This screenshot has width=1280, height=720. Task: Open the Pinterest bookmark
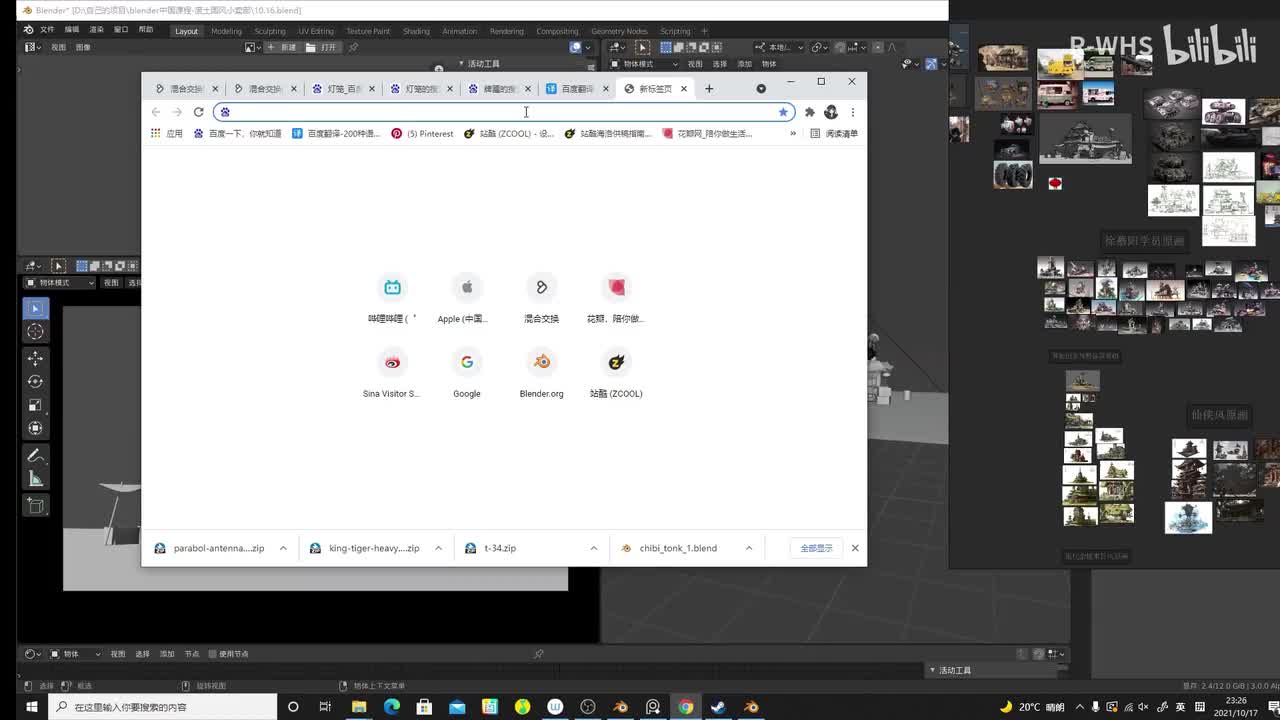pos(422,133)
